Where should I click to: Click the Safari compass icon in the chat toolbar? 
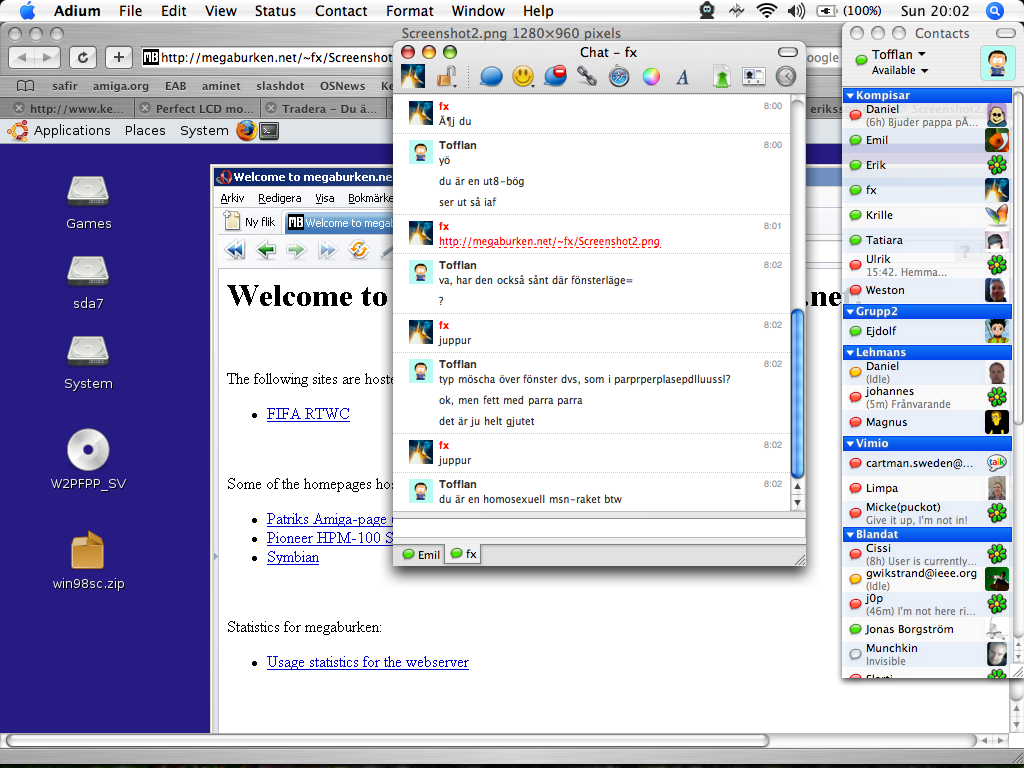tap(618, 76)
